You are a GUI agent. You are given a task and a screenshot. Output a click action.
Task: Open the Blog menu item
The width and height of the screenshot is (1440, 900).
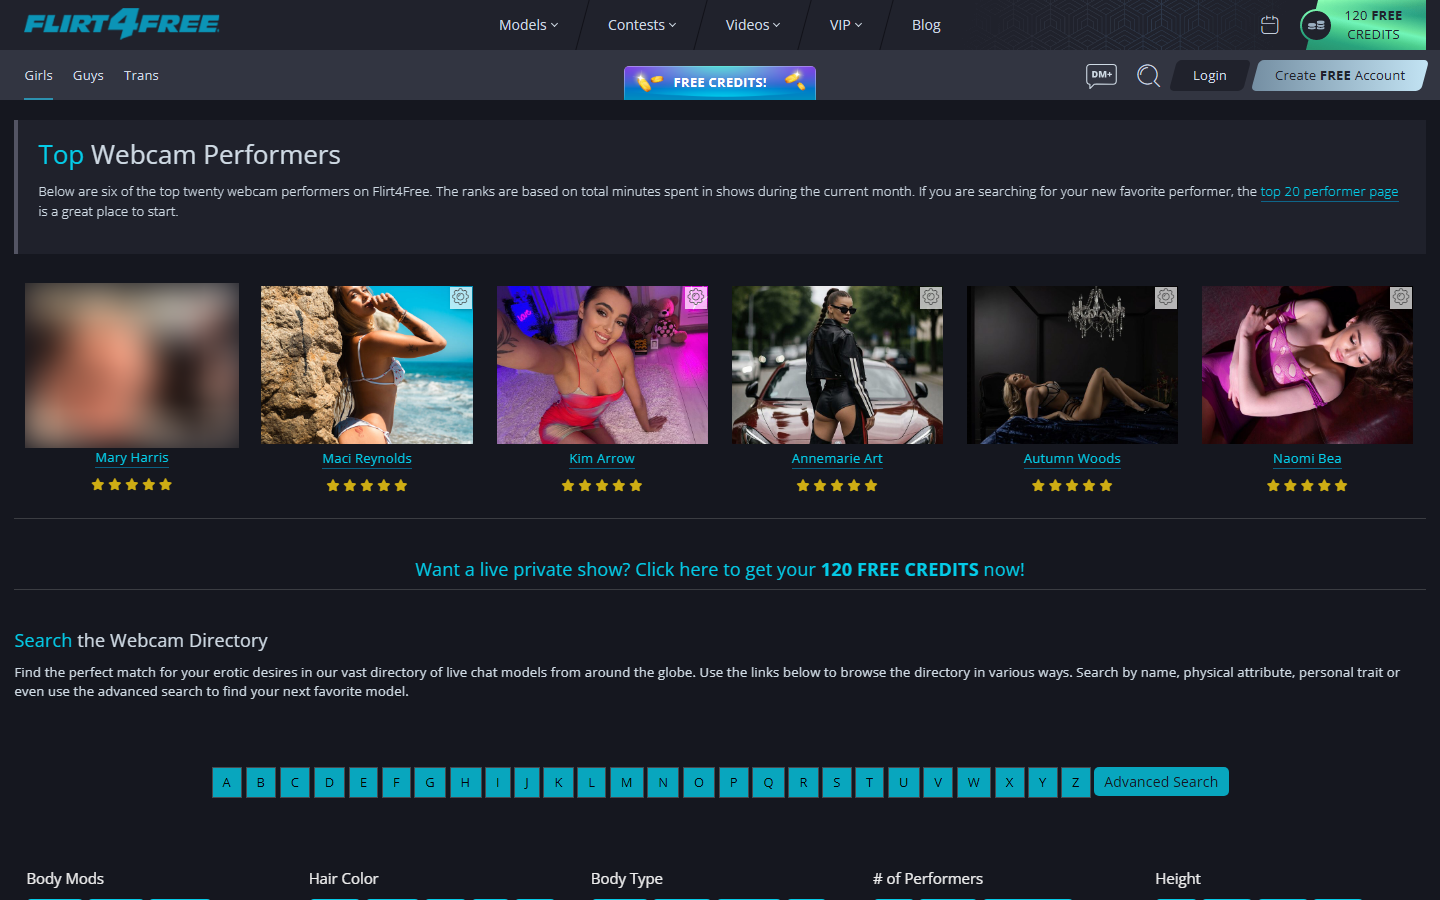[x=926, y=25]
